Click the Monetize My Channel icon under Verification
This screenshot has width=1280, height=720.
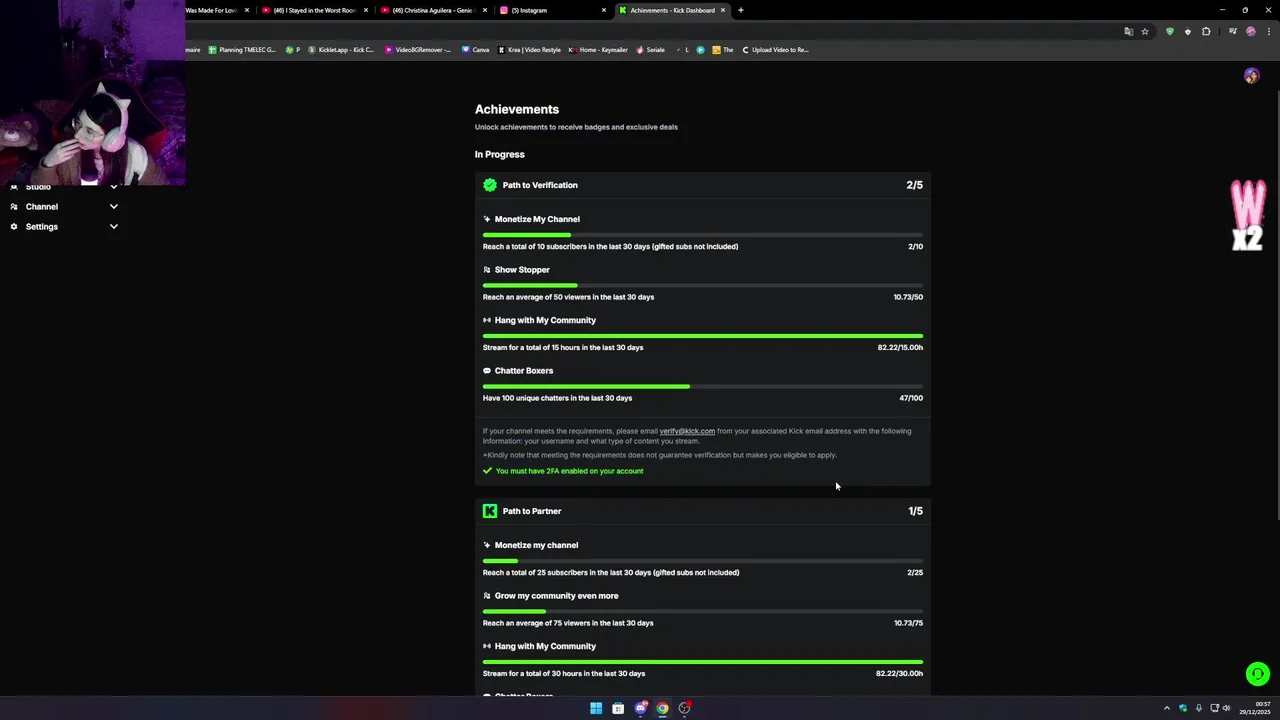(x=487, y=219)
